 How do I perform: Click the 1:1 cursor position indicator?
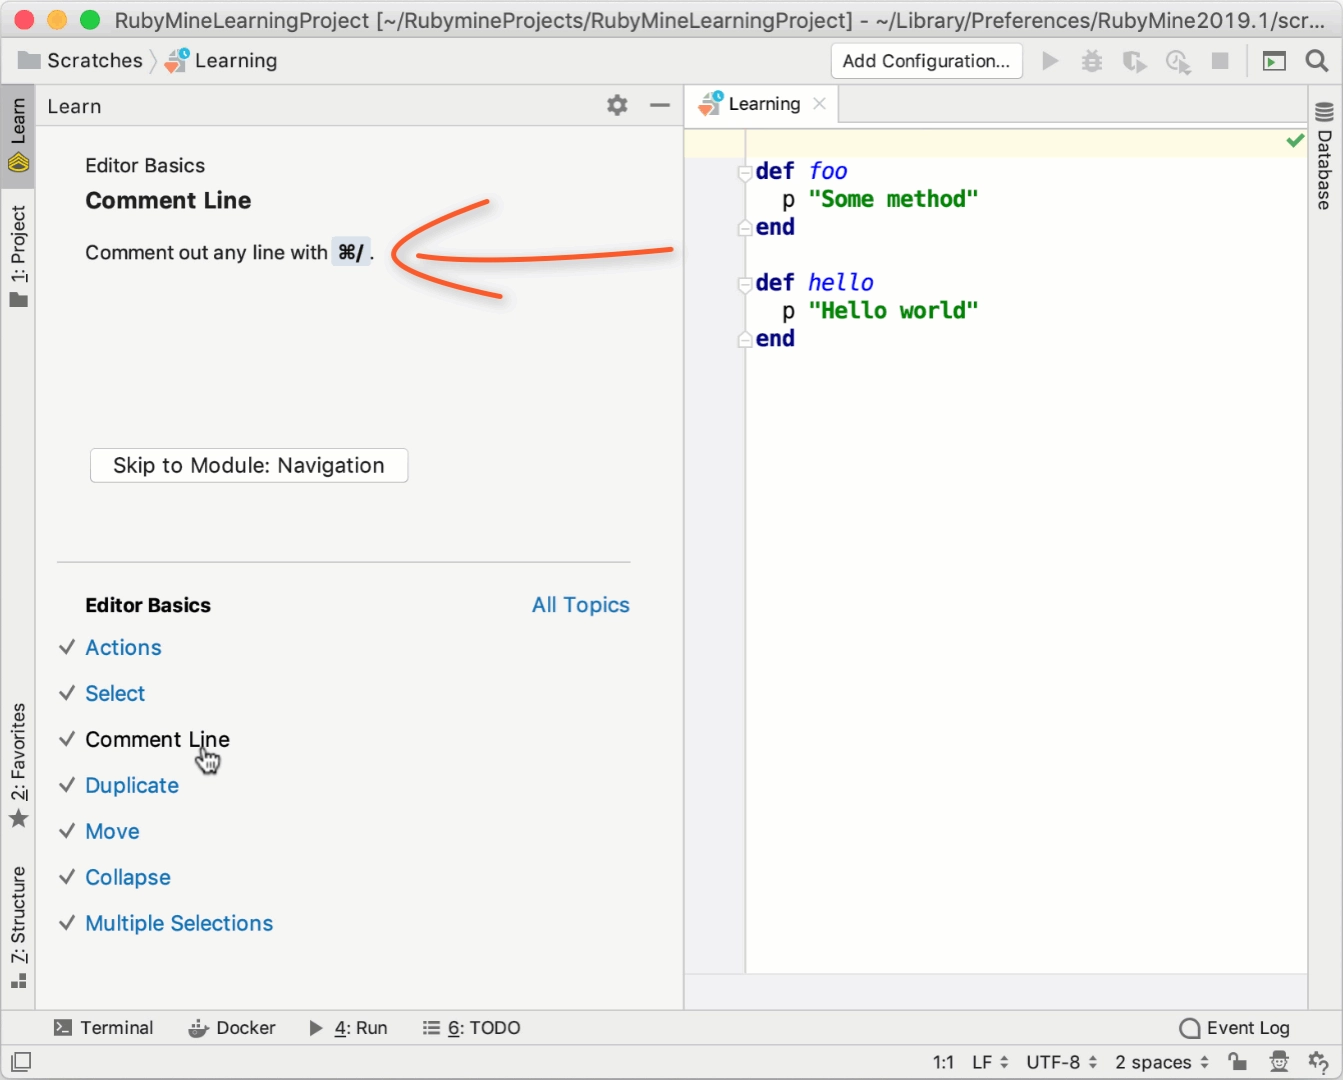[943, 1062]
